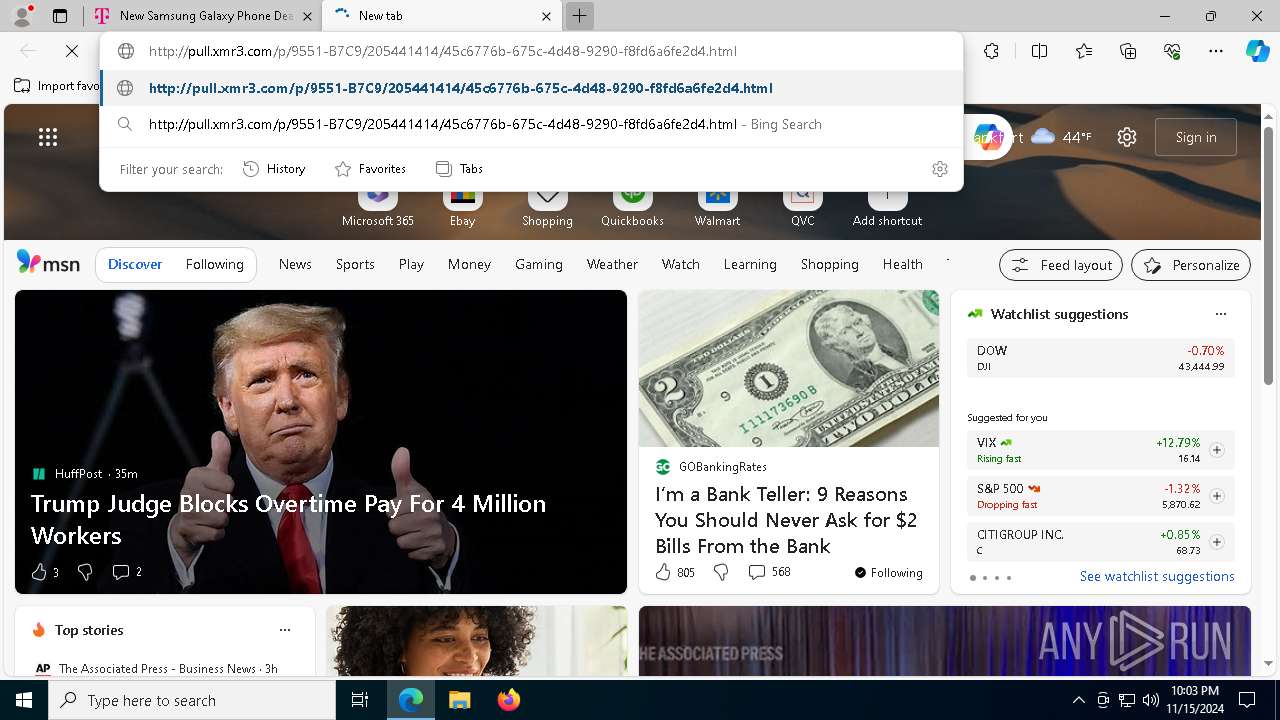Select the highlighted xmr3.com URL suggestion
Screen dimensions: 1280x720
pyautogui.click(x=531, y=88)
